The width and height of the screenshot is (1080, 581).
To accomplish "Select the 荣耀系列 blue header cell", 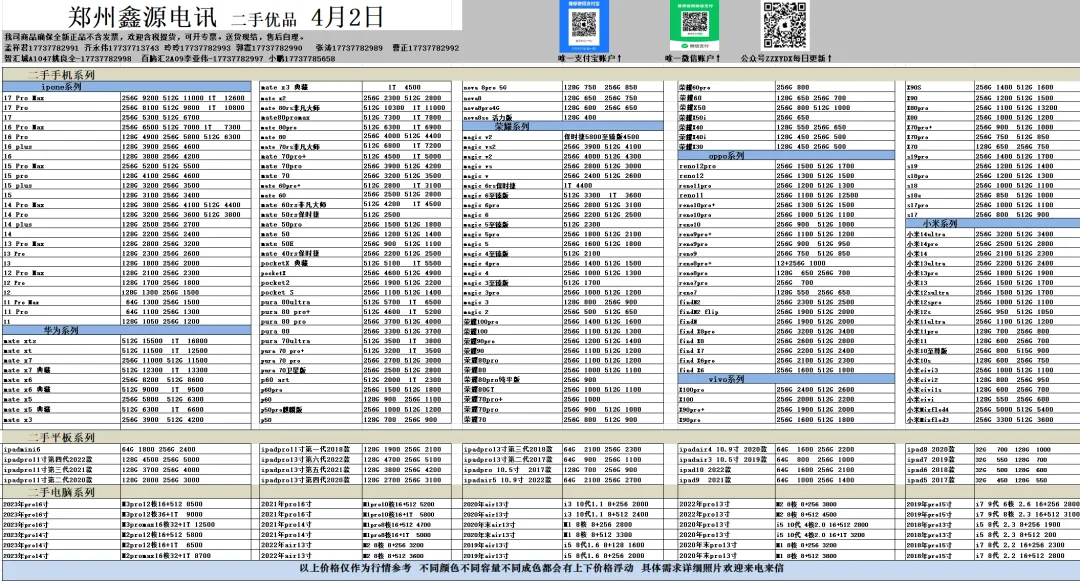I will click(562, 126).
